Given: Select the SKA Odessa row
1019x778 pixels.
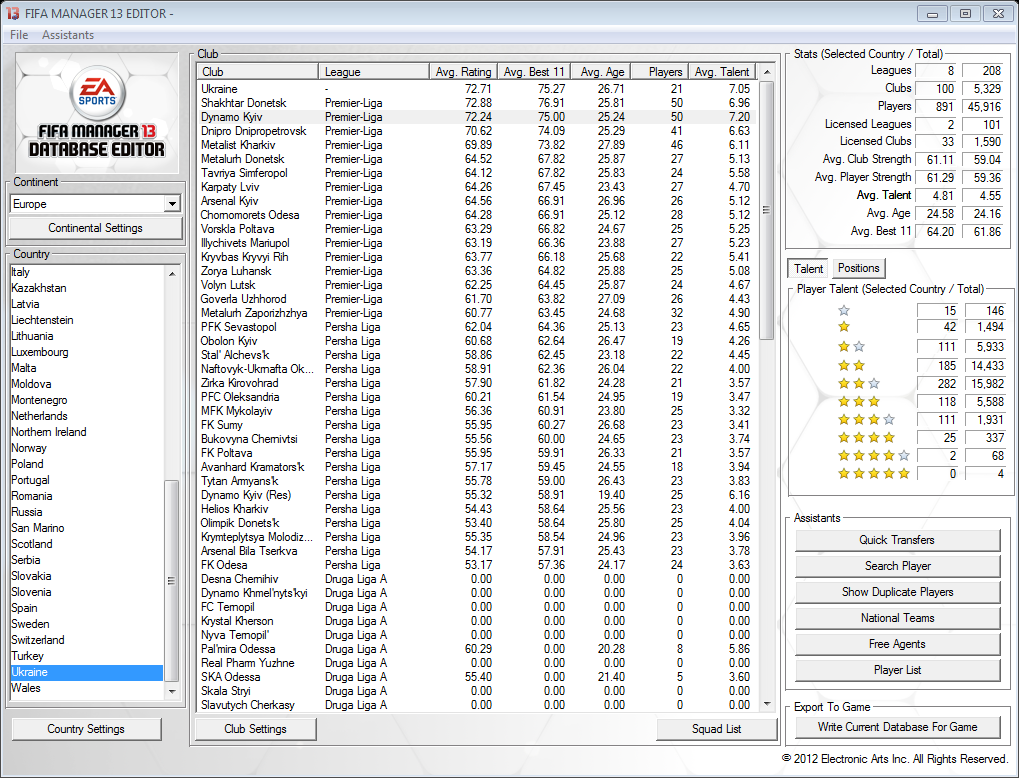Looking at the screenshot, I should (x=478, y=677).
